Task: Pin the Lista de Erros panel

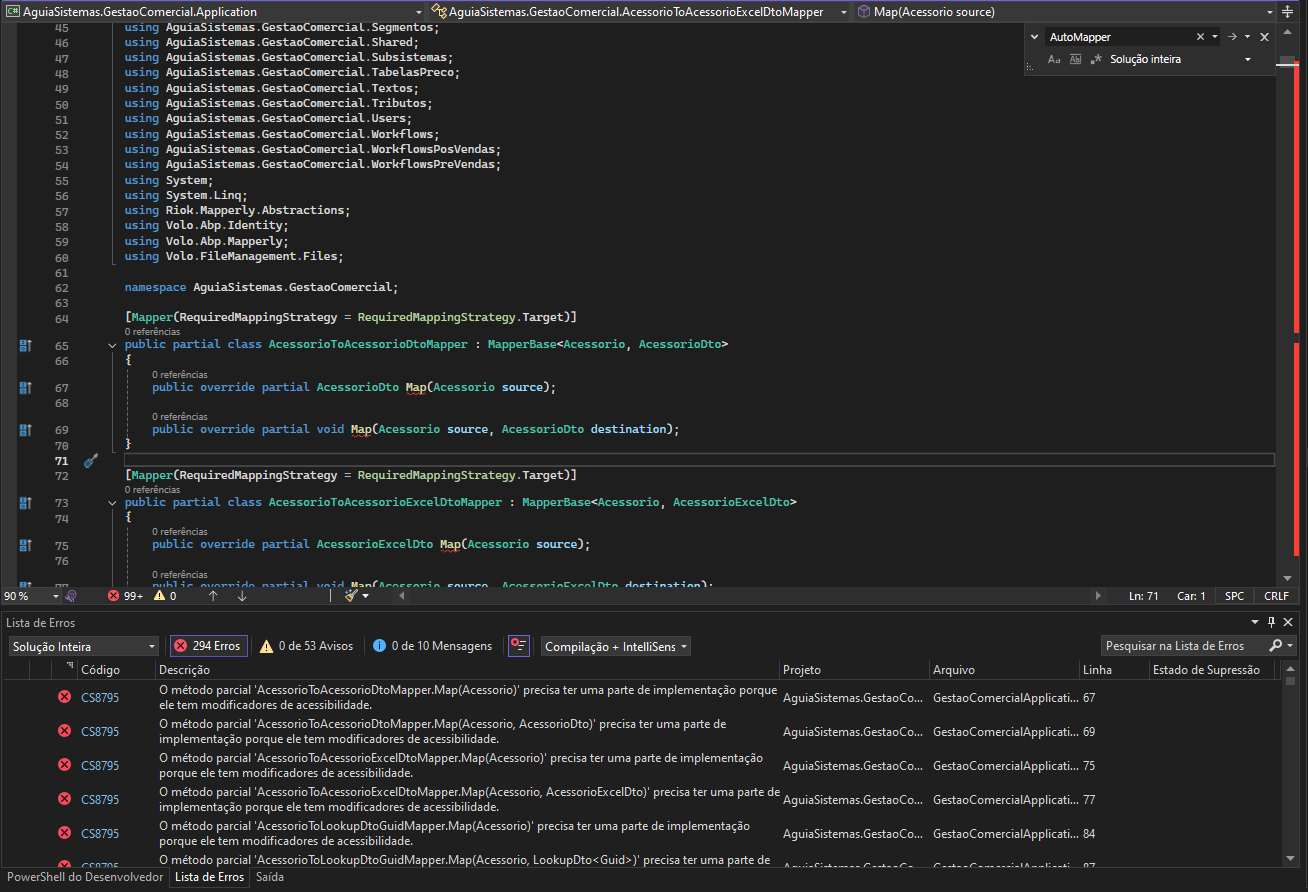Action: [1272, 622]
